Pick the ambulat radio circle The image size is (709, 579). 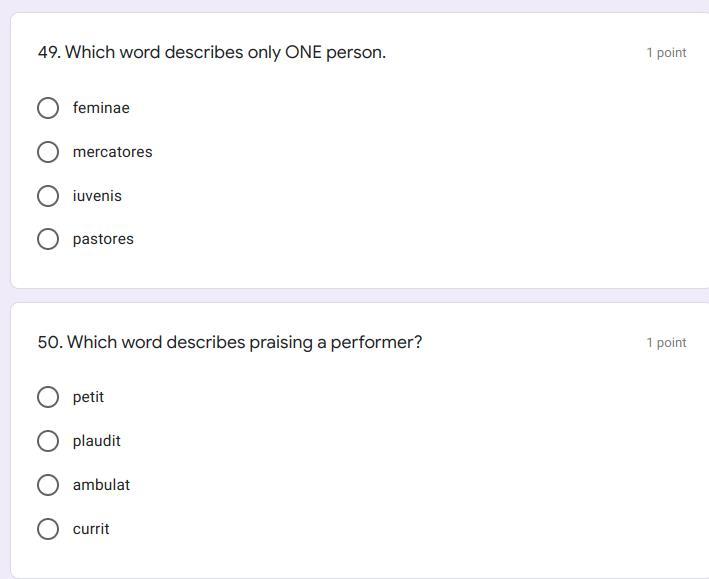(48, 485)
